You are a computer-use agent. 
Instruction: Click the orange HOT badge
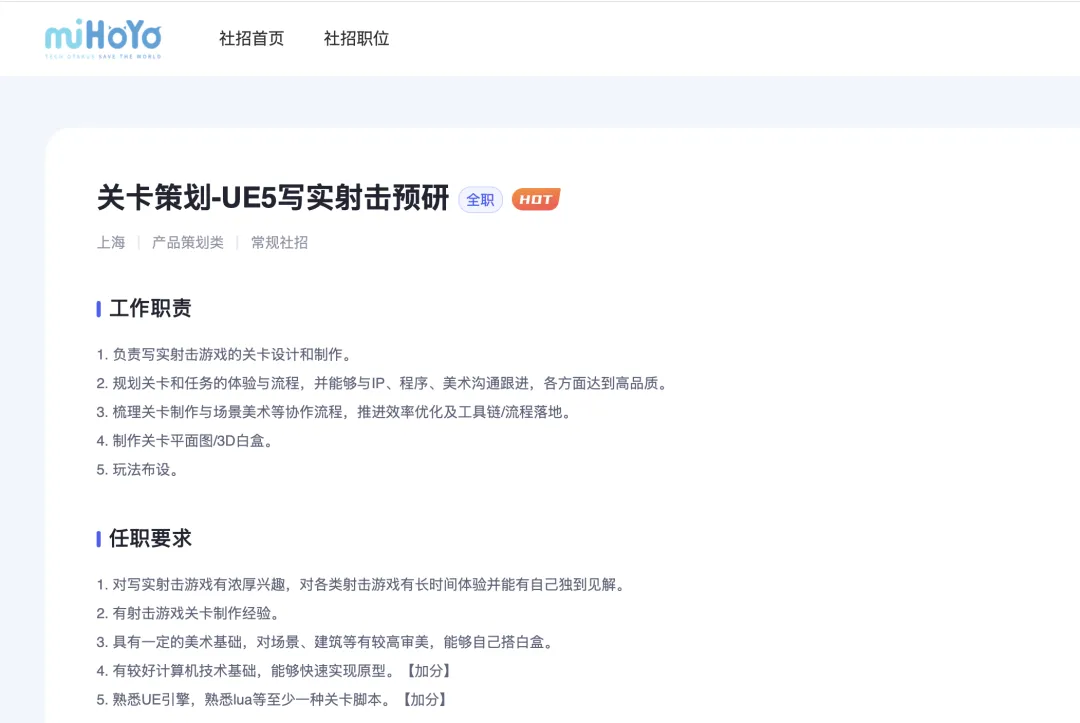[x=536, y=199]
